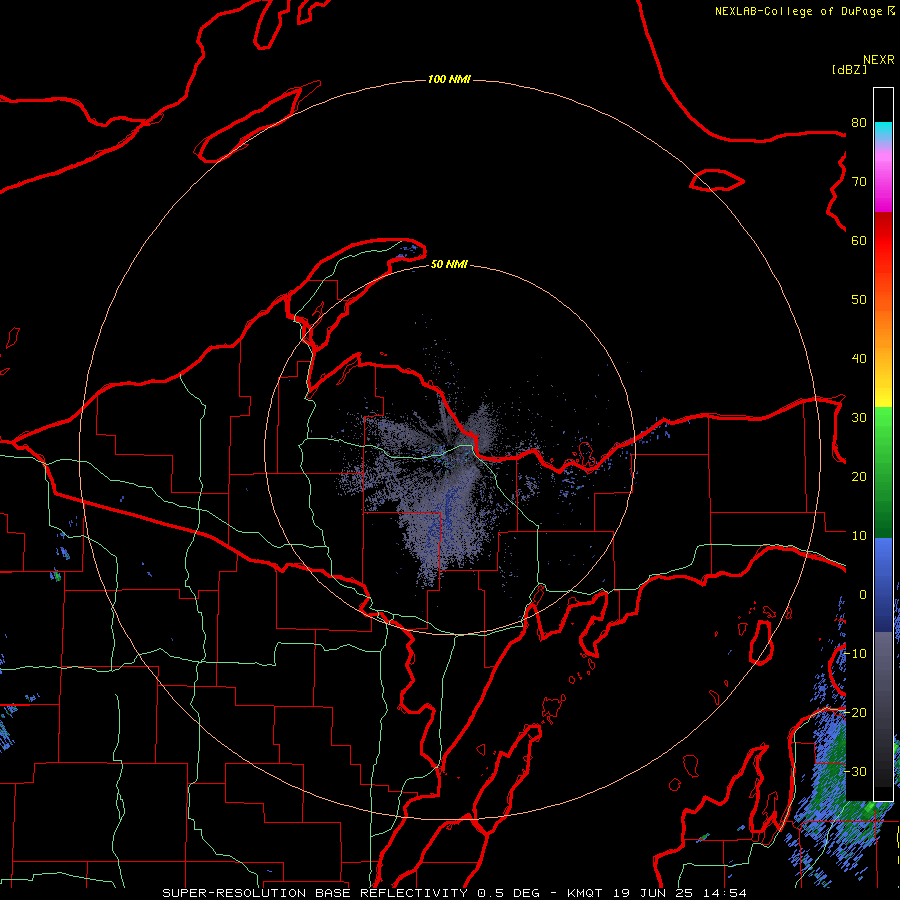Click the 10 dBZ scale value
Screen dimensions: 900x900
coord(859,536)
